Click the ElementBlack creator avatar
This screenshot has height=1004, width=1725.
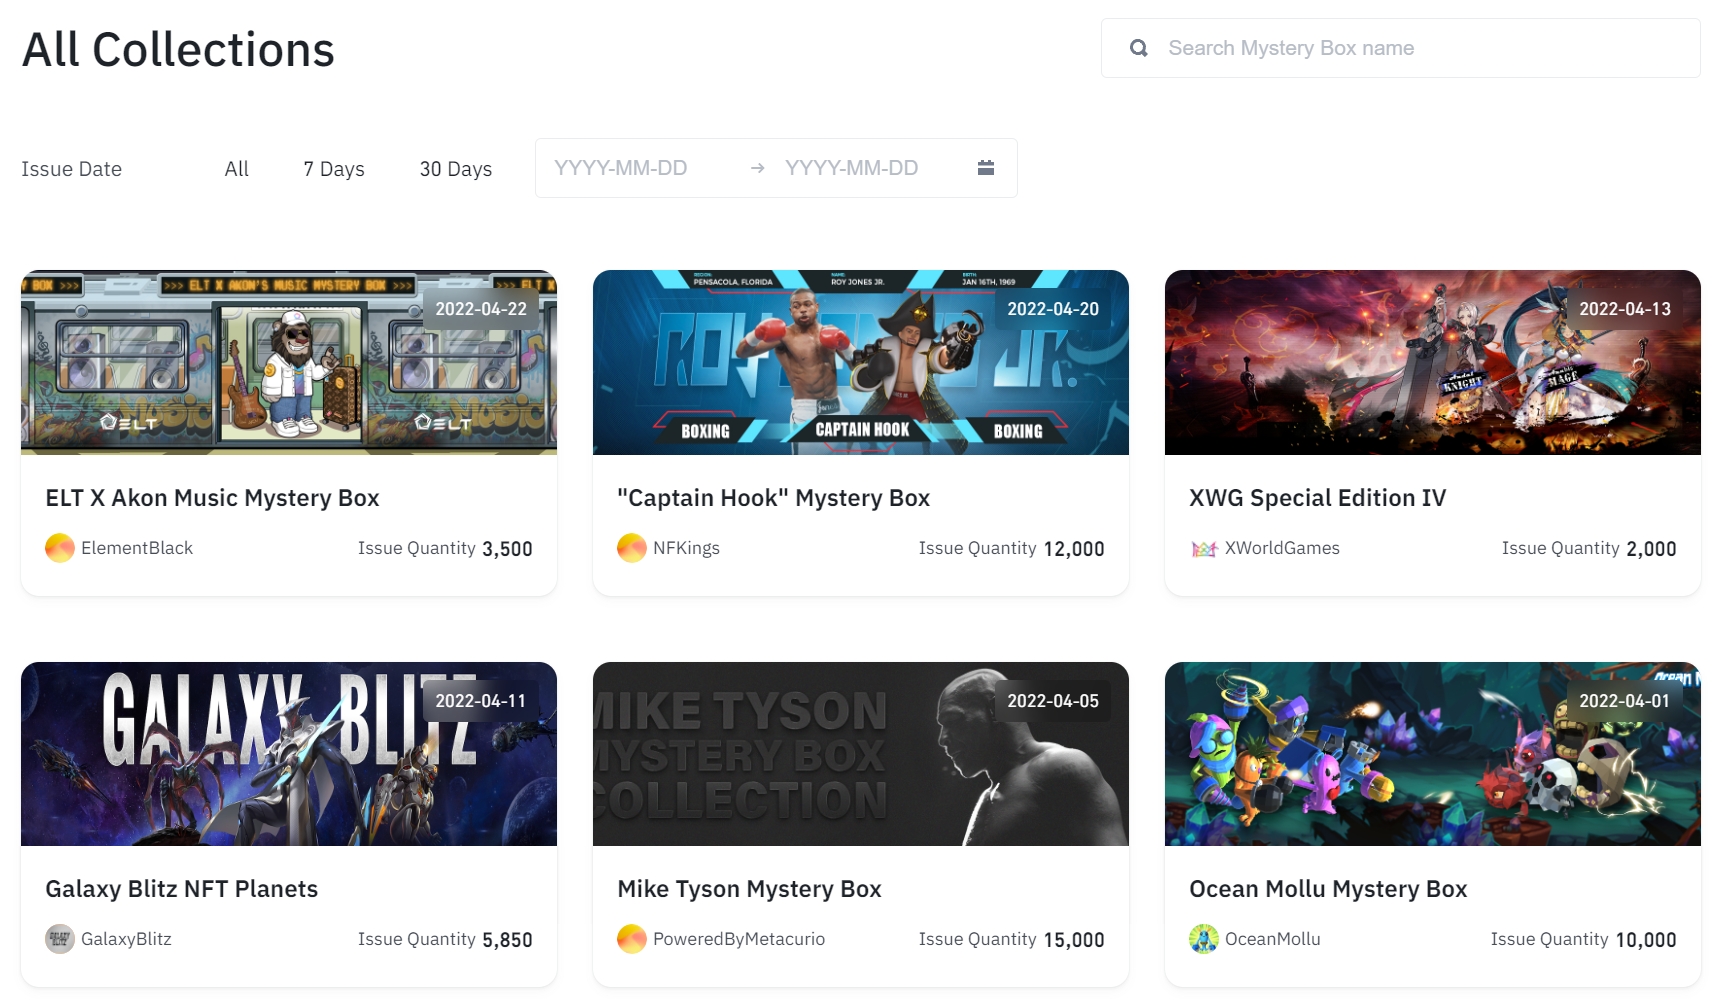[60, 548]
